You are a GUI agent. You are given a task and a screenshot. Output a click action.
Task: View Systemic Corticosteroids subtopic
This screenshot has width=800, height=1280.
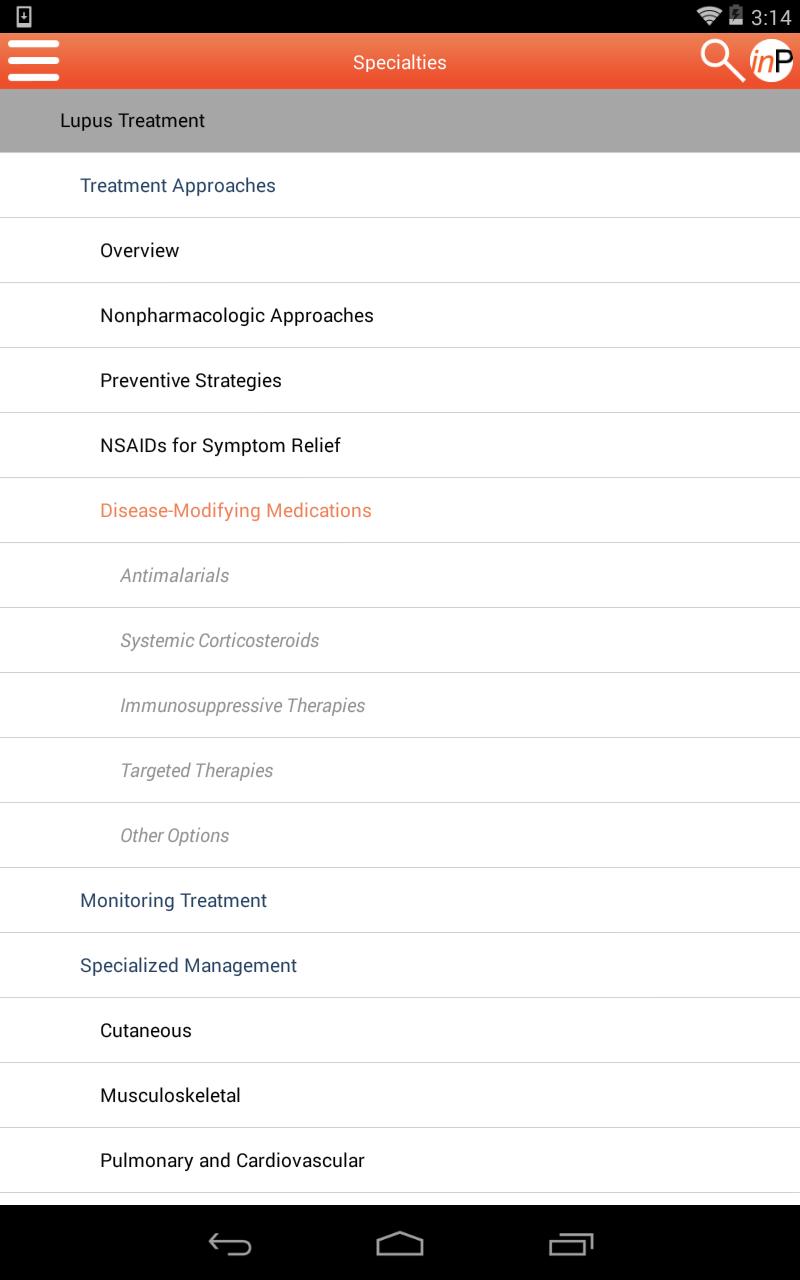pyautogui.click(x=220, y=641)
